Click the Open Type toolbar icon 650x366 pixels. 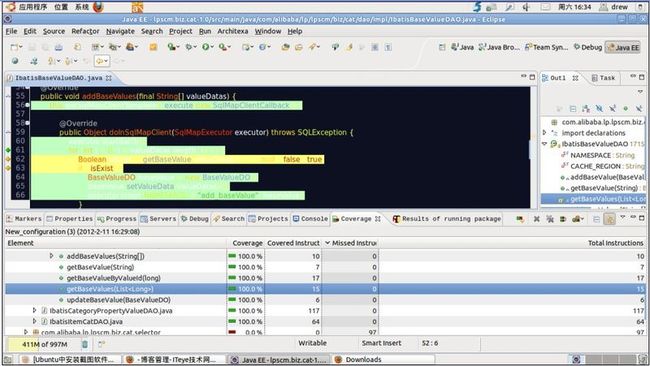(x=285, y=47)
